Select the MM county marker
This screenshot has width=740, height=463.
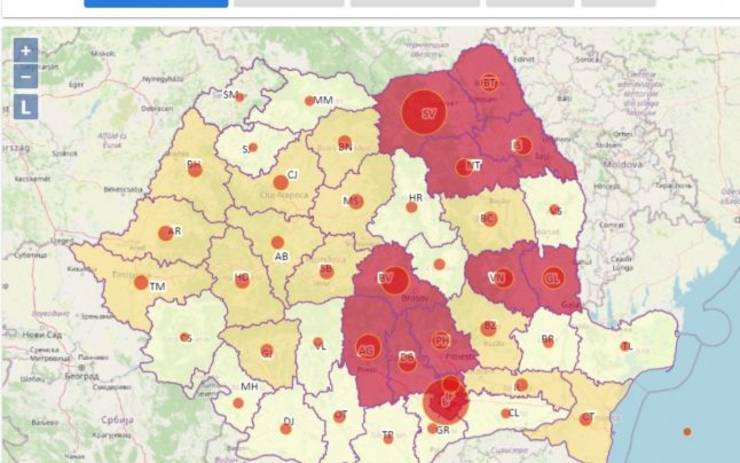310,101
